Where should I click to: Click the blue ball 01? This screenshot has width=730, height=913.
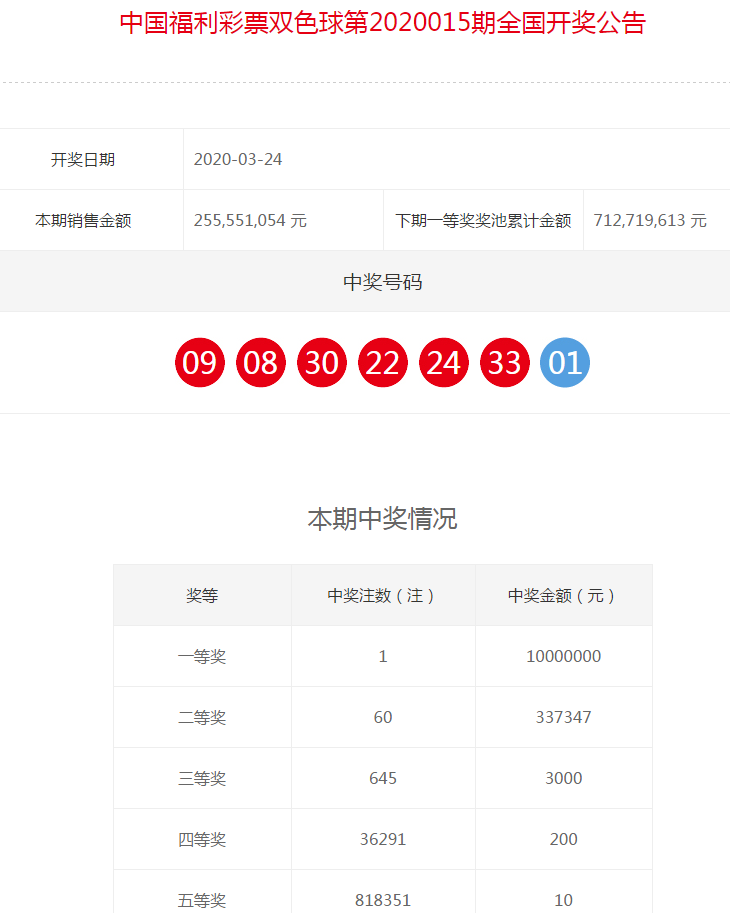pos(565,362)
